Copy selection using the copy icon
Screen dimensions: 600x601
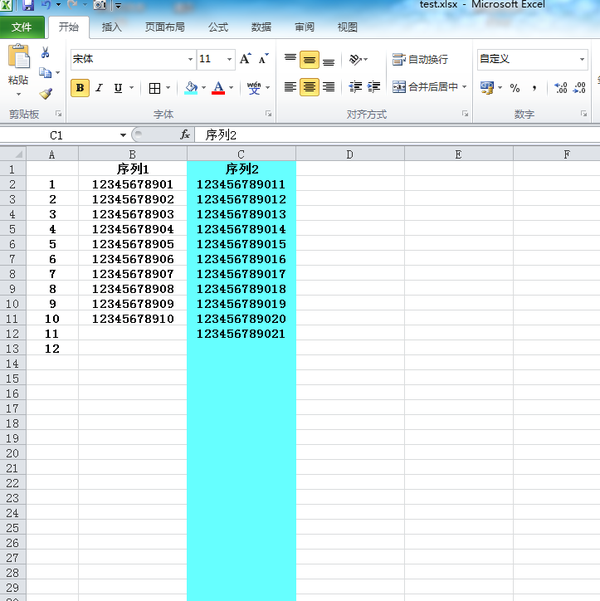[45, 72]
